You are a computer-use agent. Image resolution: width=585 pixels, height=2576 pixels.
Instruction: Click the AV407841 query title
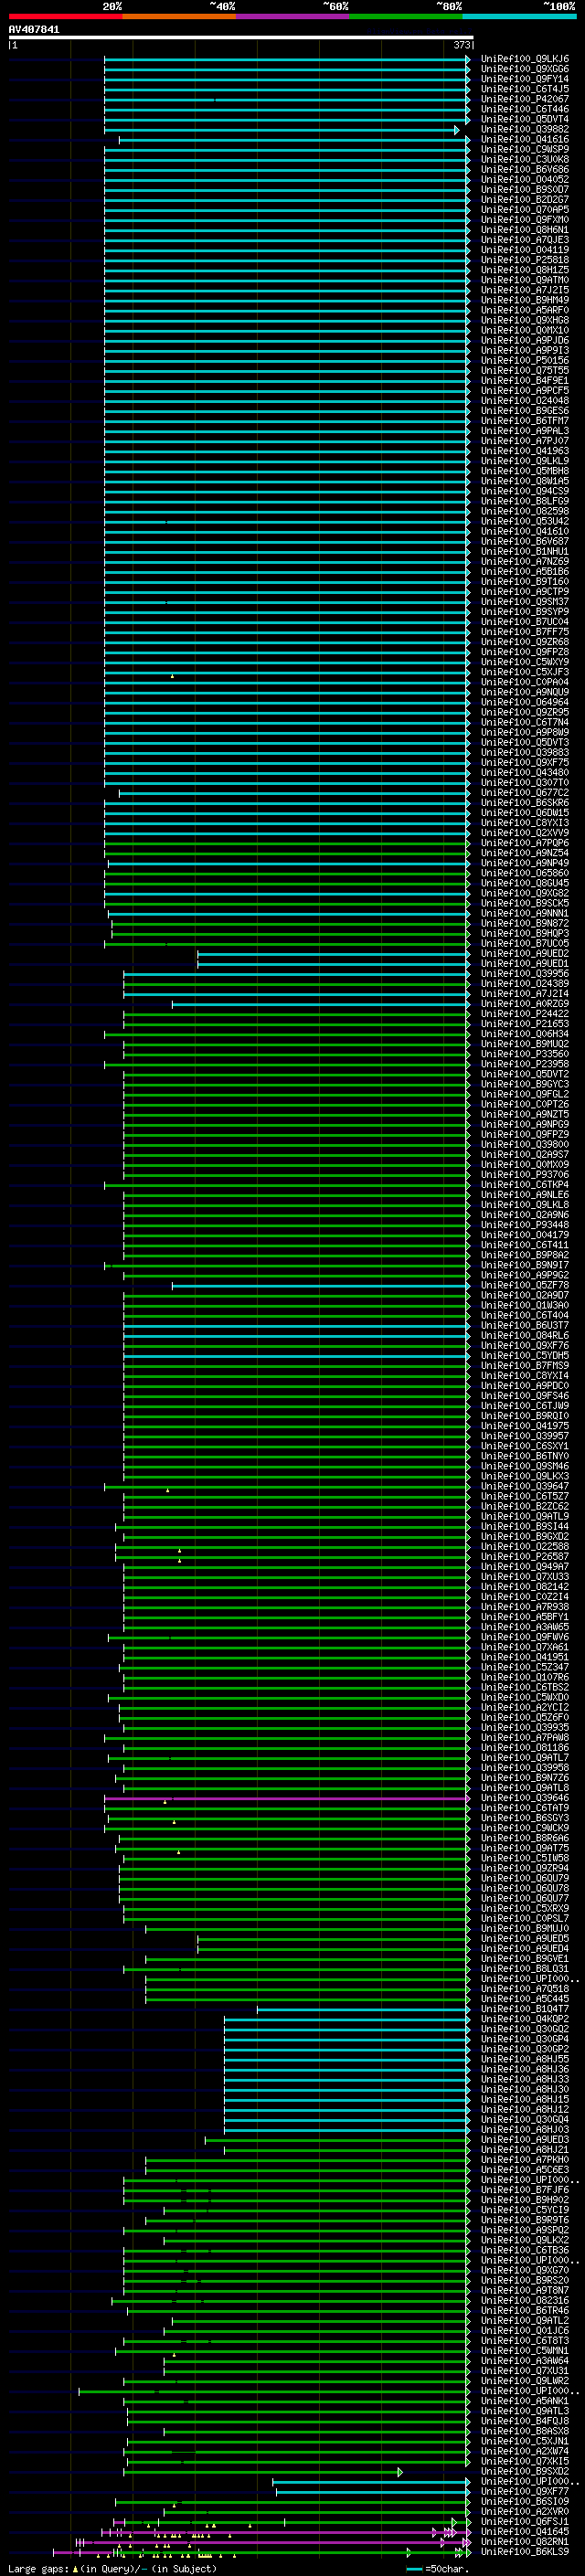(34, 30)
